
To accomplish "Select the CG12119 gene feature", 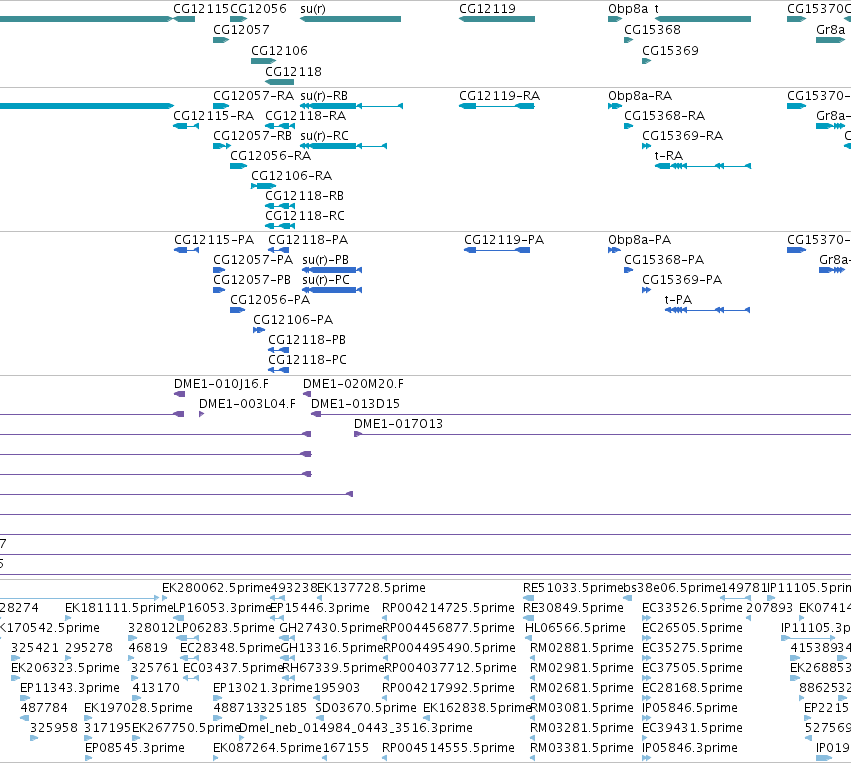I will pyautogui.click(x=497, y=19).
